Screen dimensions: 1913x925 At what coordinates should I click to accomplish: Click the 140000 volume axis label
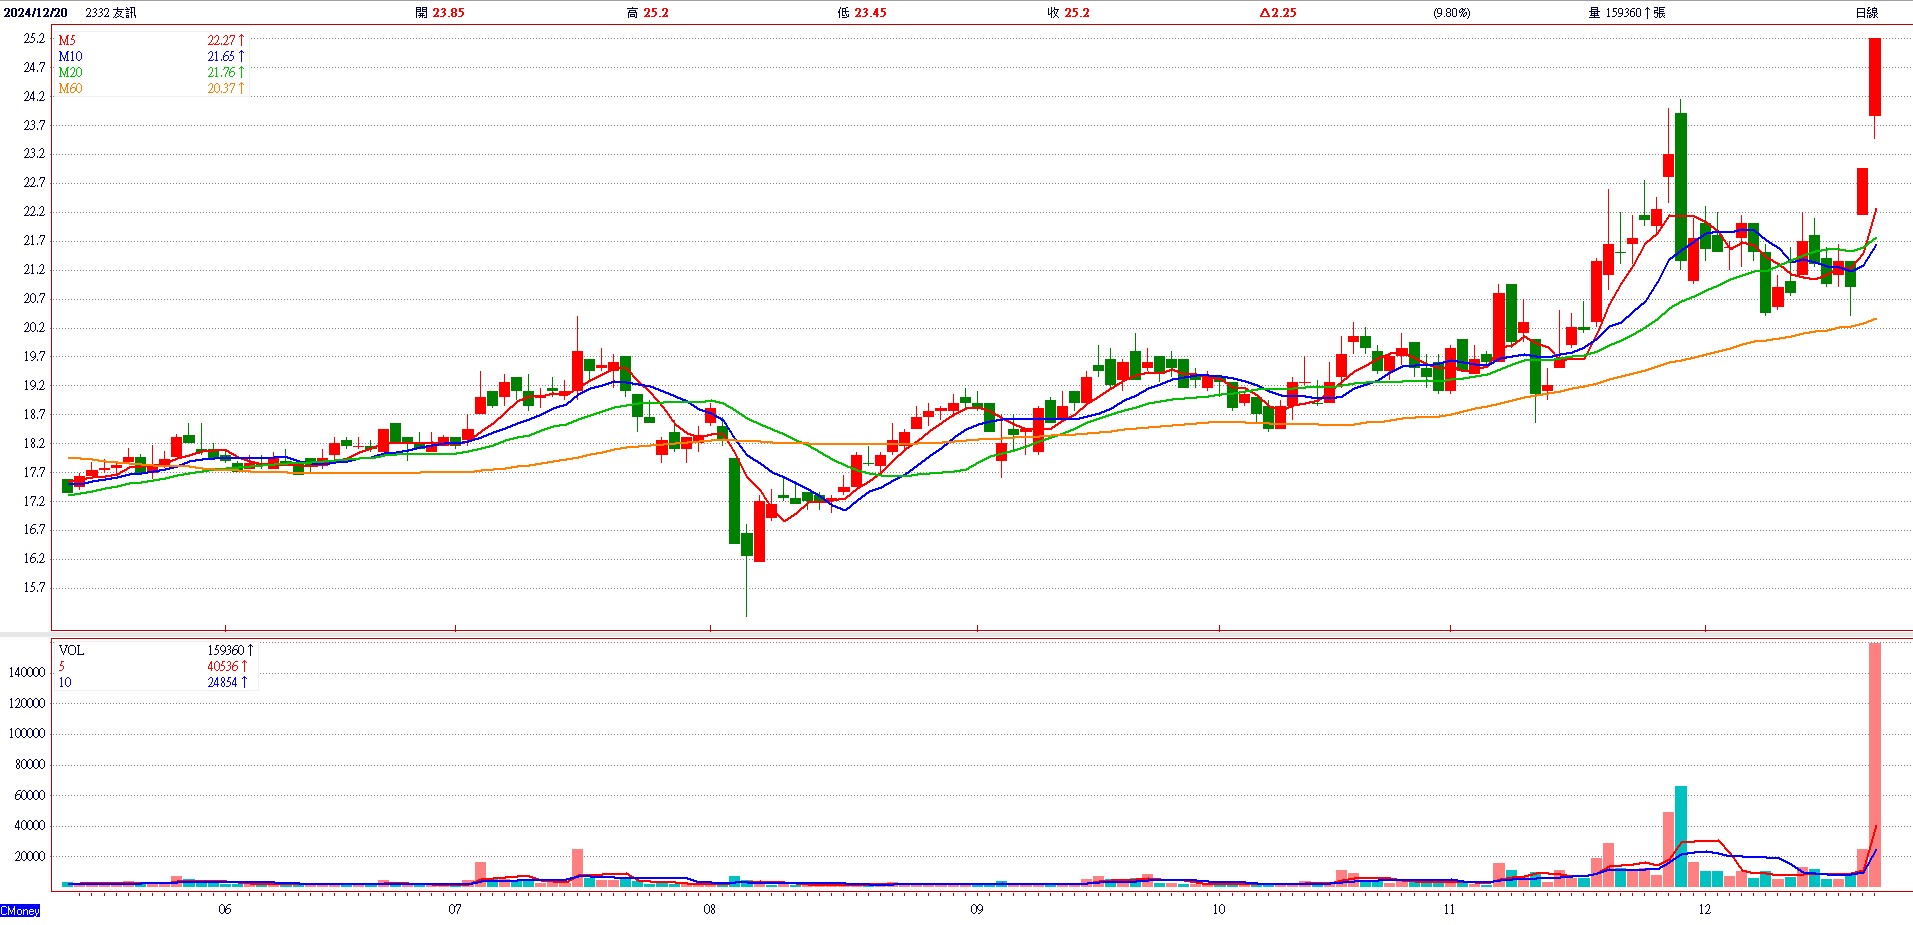coord(27,673)
